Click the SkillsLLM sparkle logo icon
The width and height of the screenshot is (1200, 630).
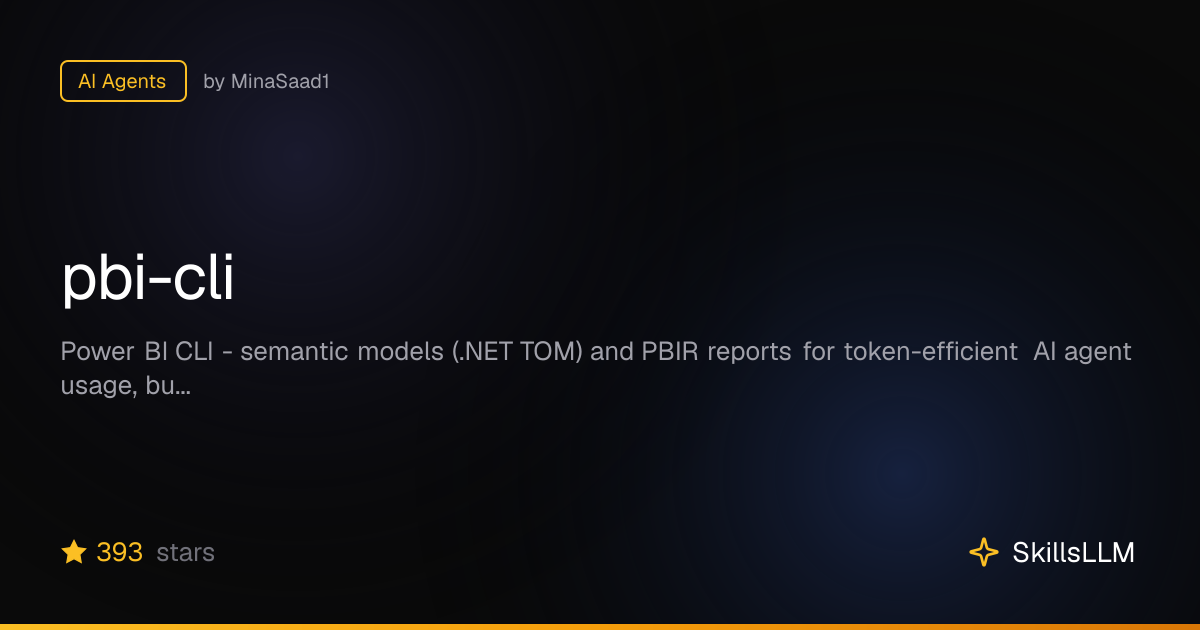[984, 552]
